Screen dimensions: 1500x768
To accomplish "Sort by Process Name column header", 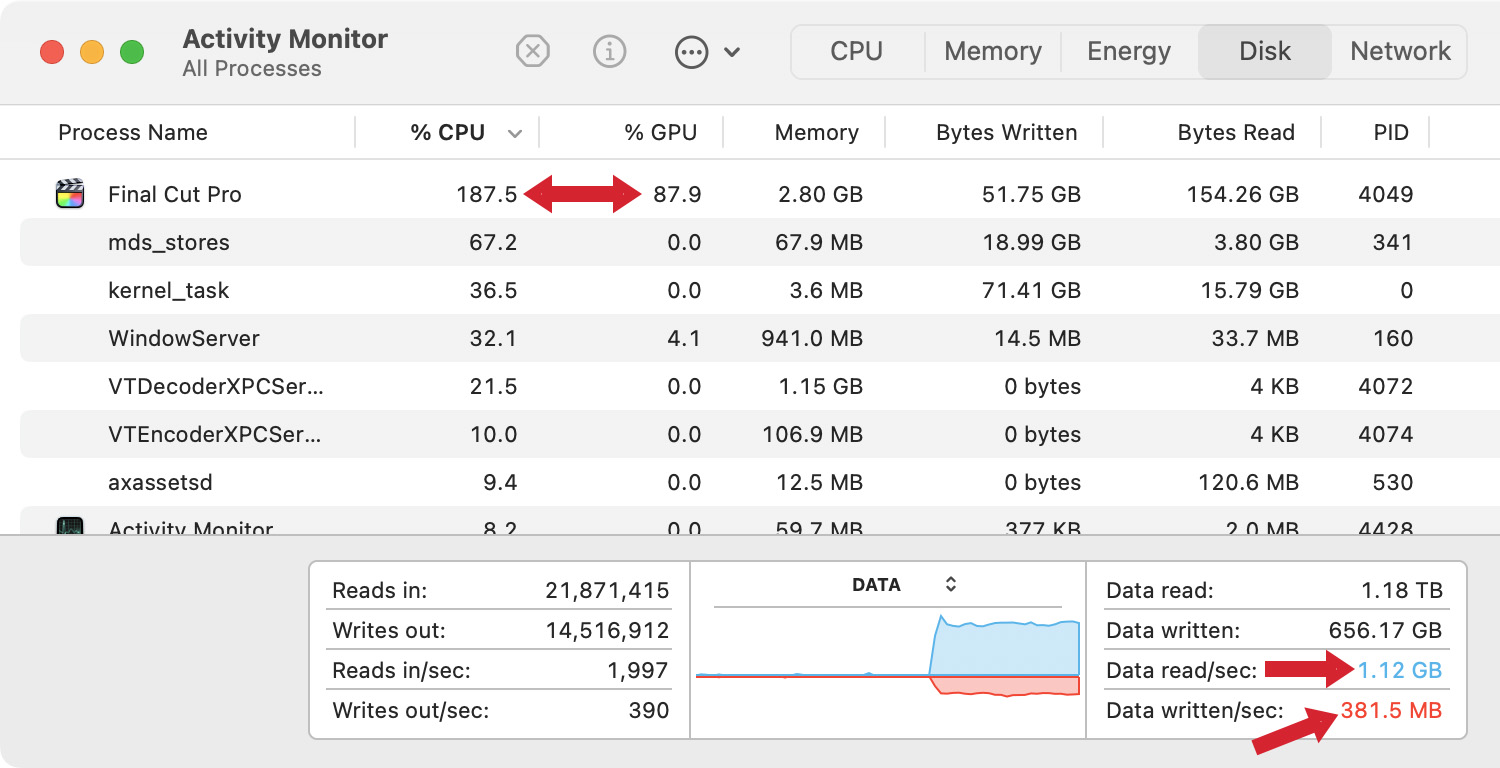I will 133,132.
